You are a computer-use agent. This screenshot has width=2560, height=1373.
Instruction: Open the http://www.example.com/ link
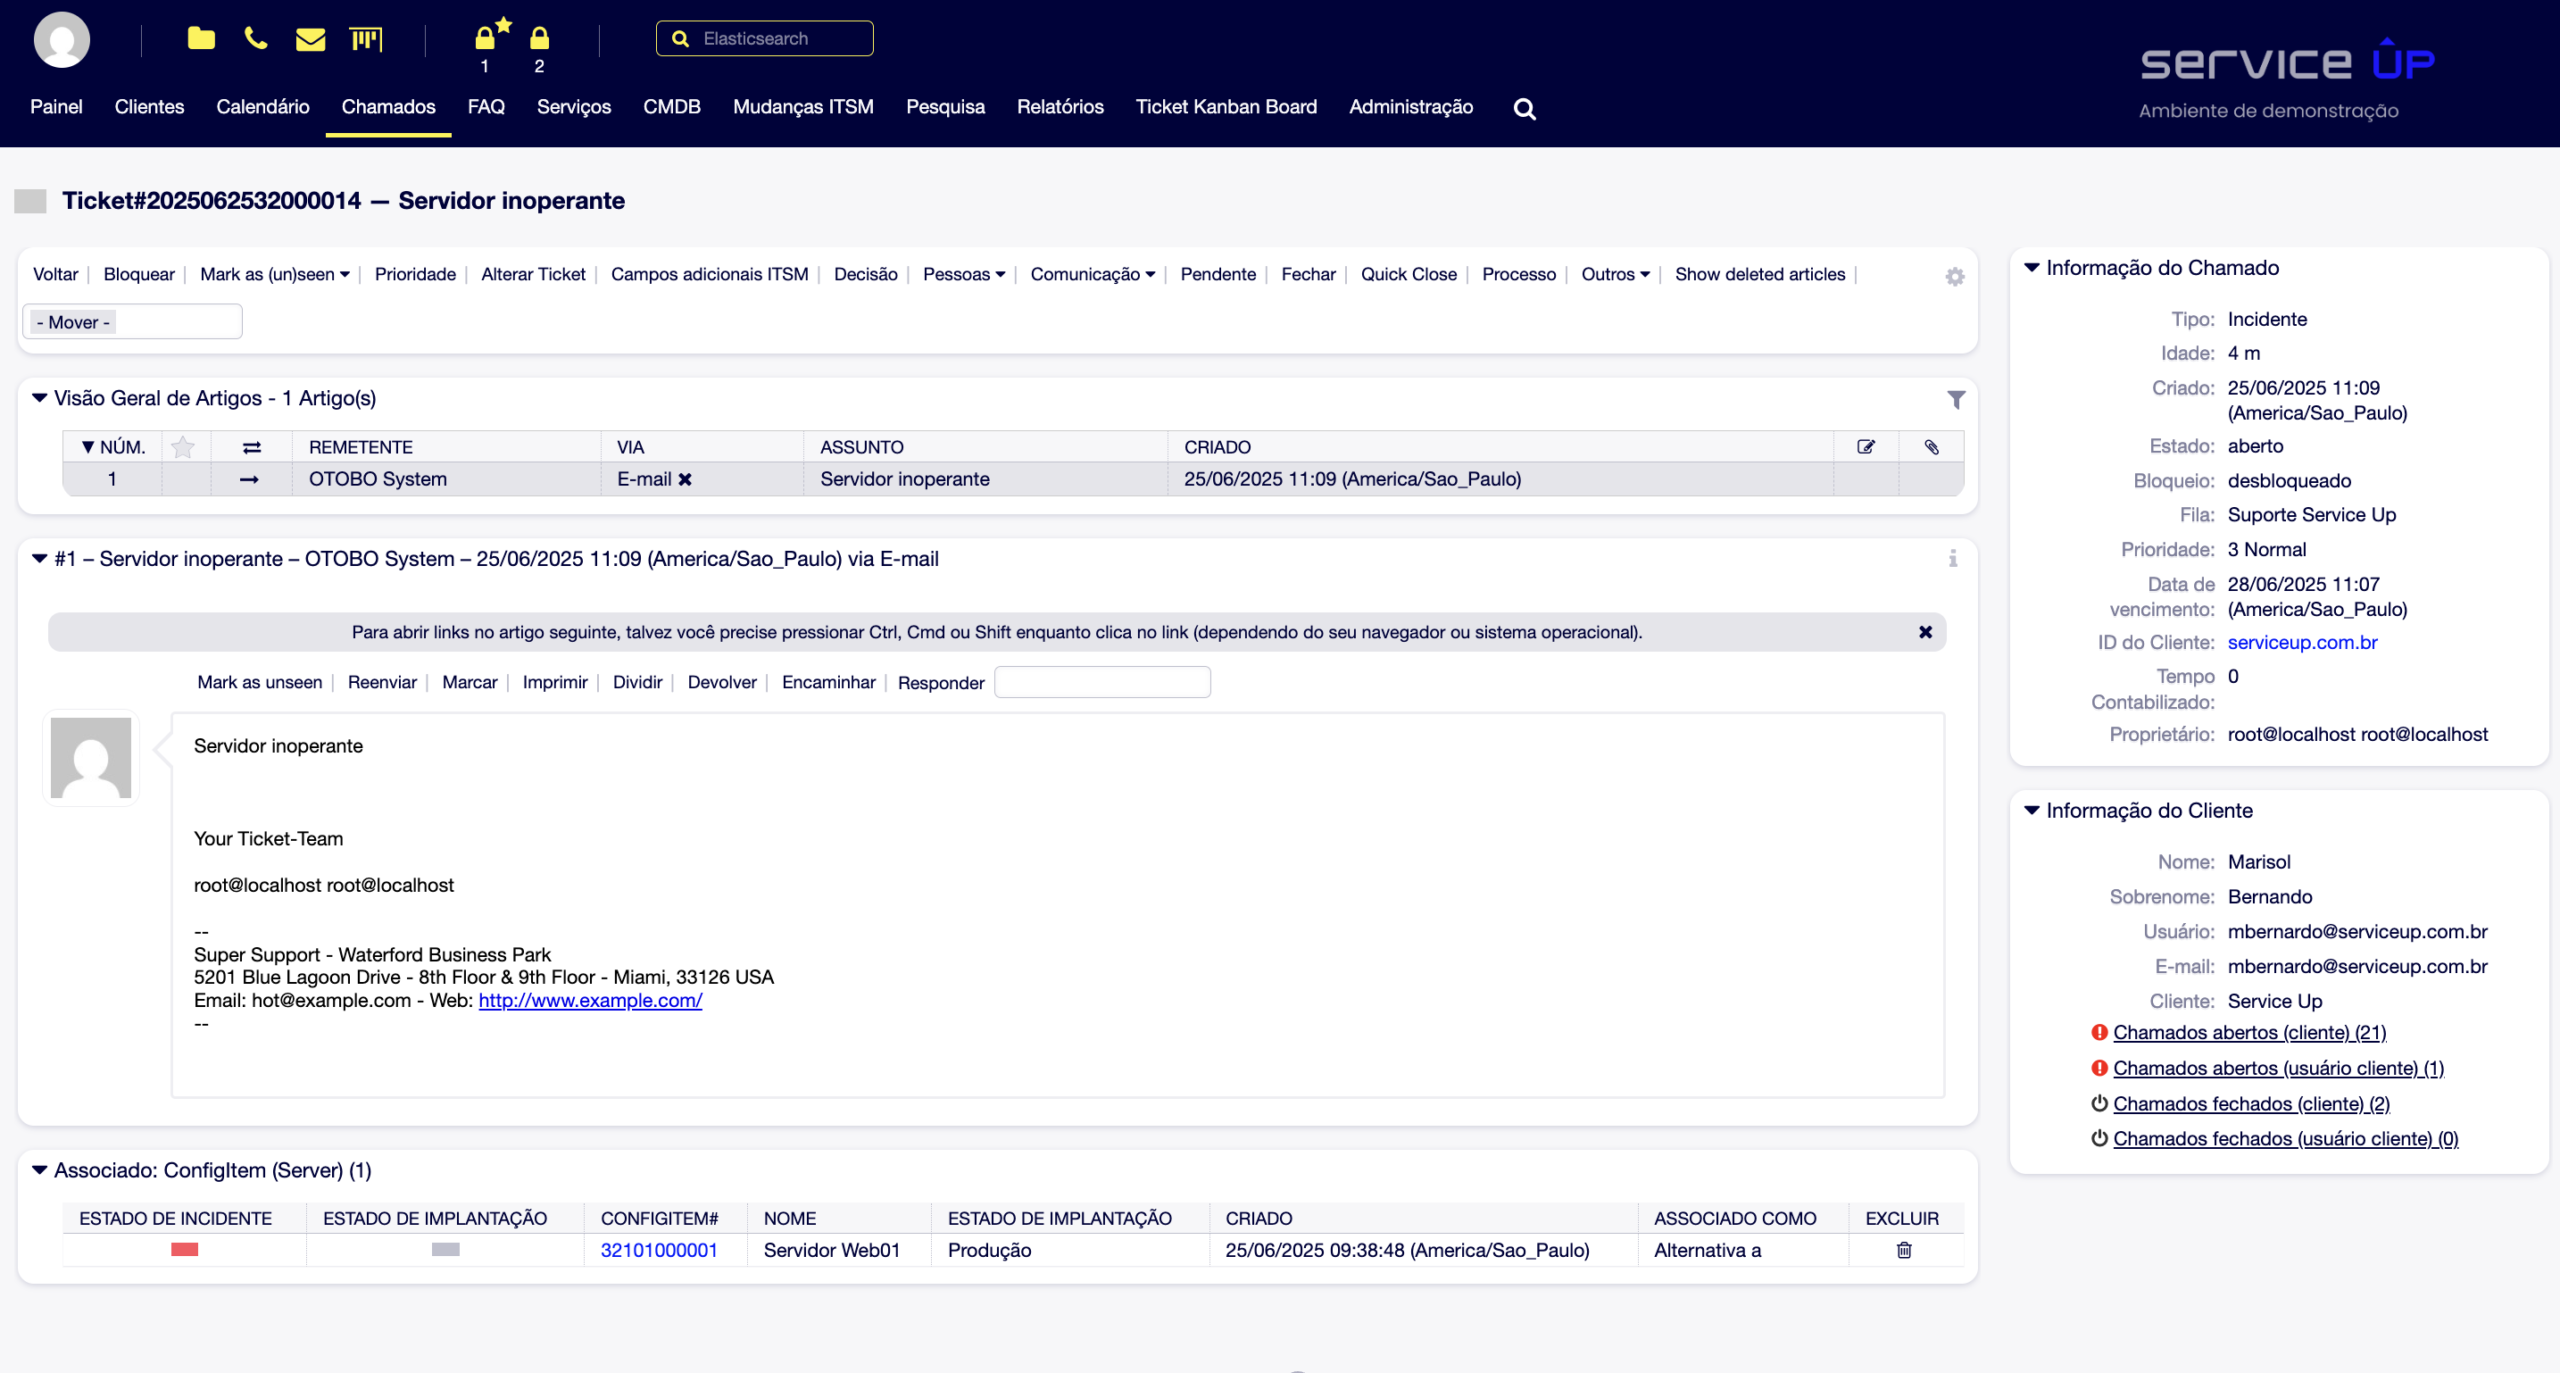pos(590,1000)
